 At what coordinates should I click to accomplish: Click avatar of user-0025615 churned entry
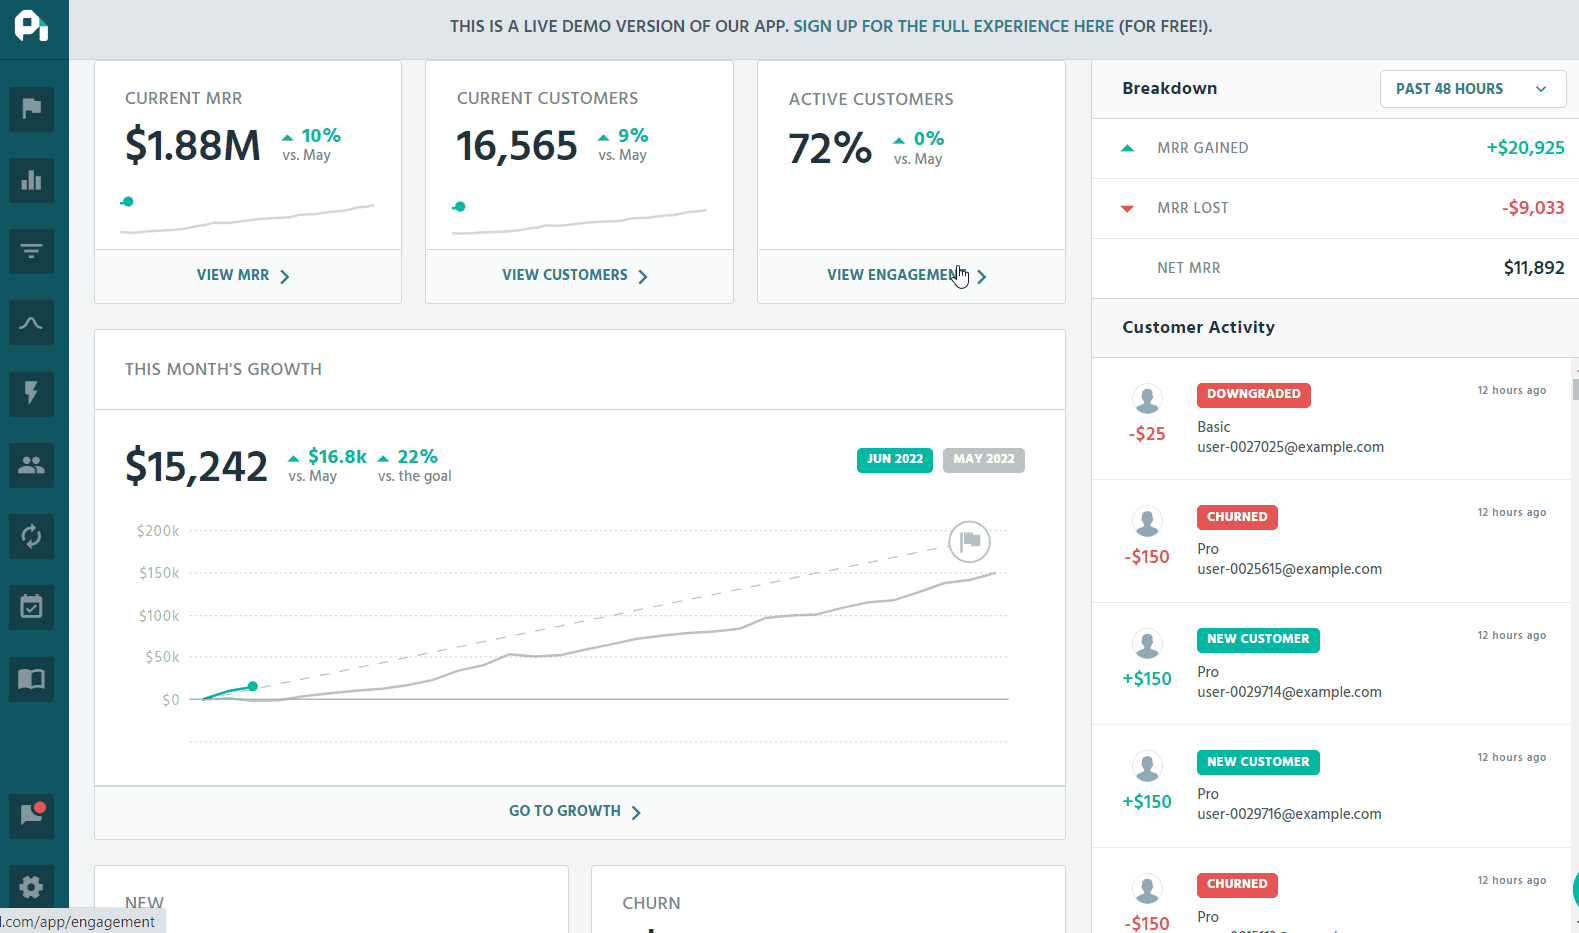coord(1147,522)
